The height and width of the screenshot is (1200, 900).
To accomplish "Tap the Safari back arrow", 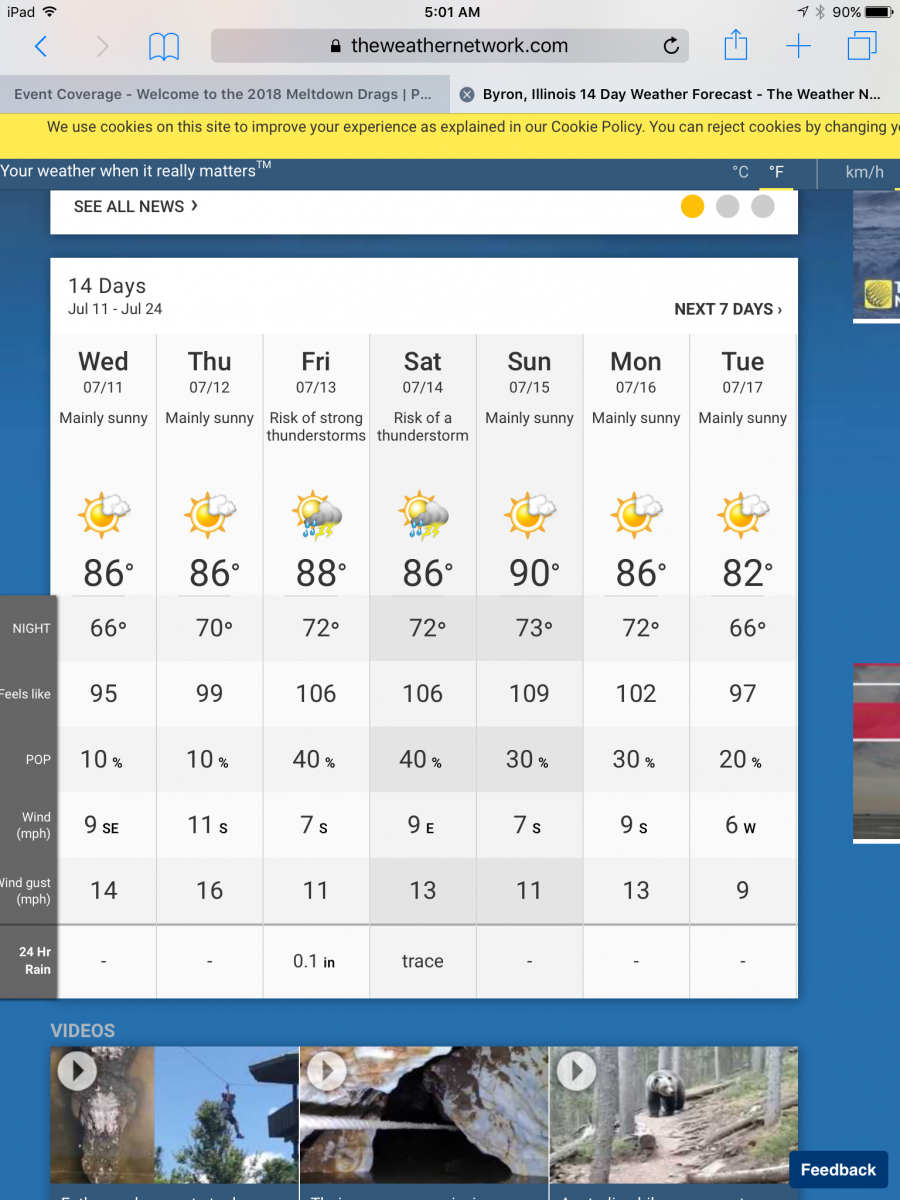I will 41,46.
